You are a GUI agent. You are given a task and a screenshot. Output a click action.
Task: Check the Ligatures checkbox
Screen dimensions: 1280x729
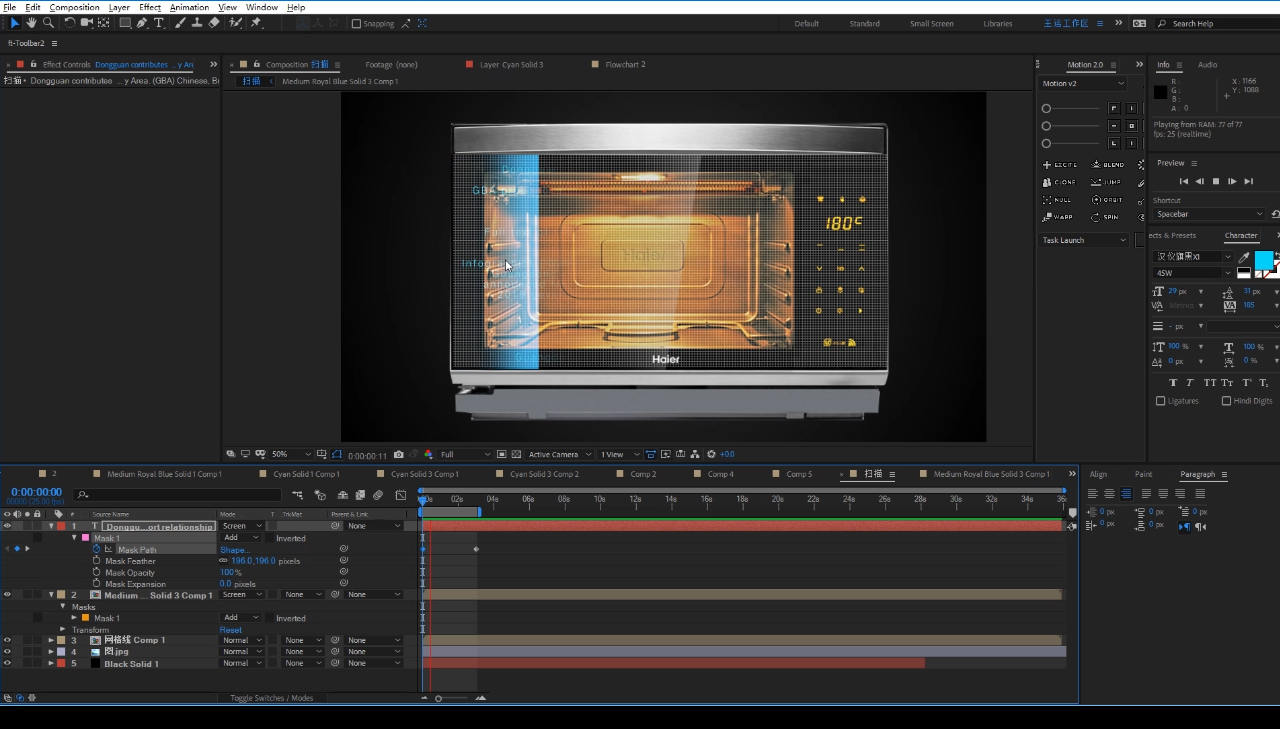coord(1161,401)
